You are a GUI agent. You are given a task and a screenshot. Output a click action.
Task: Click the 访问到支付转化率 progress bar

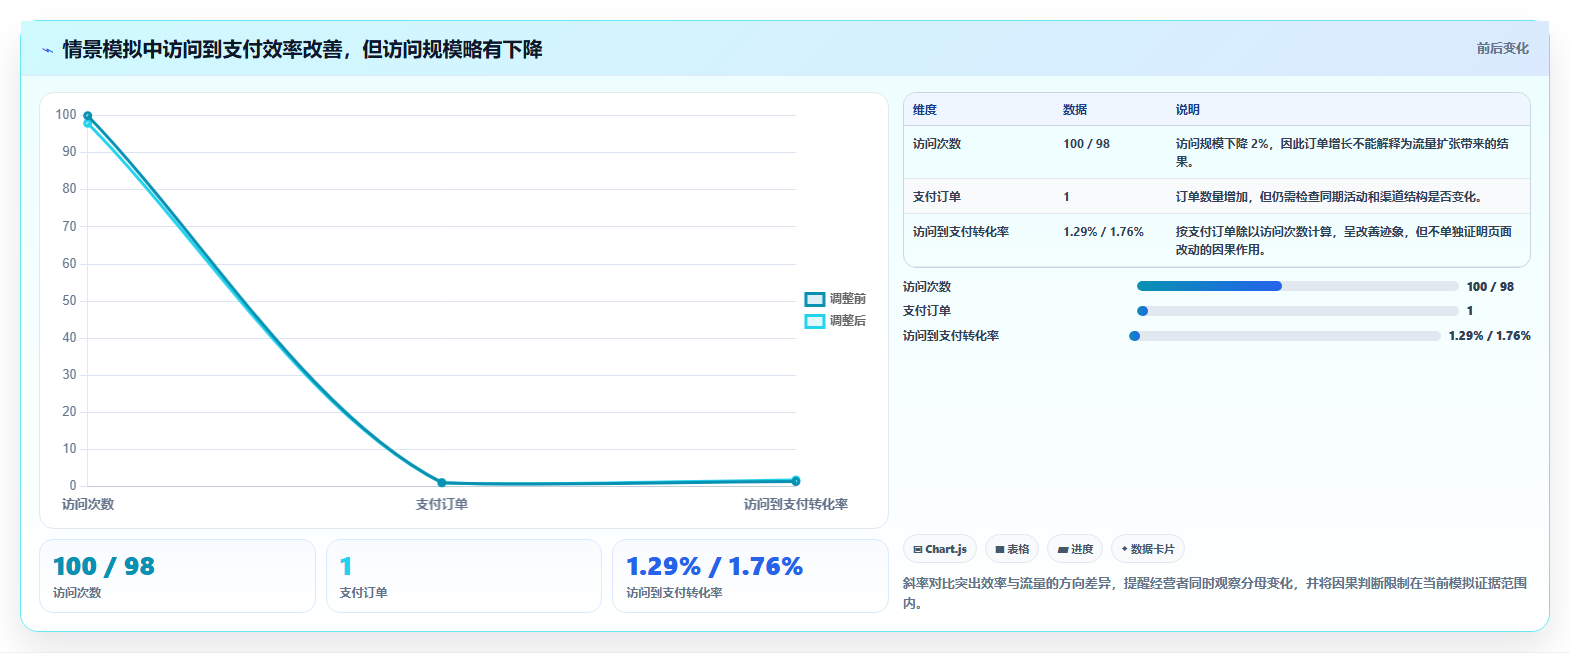[x=1285, y=336]
